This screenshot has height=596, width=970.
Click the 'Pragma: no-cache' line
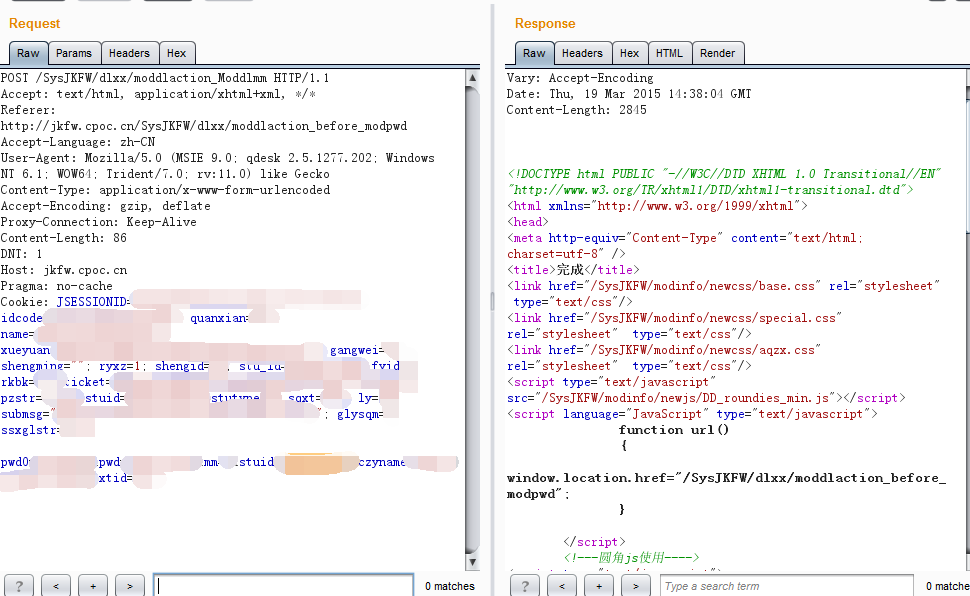pos(56,287)
